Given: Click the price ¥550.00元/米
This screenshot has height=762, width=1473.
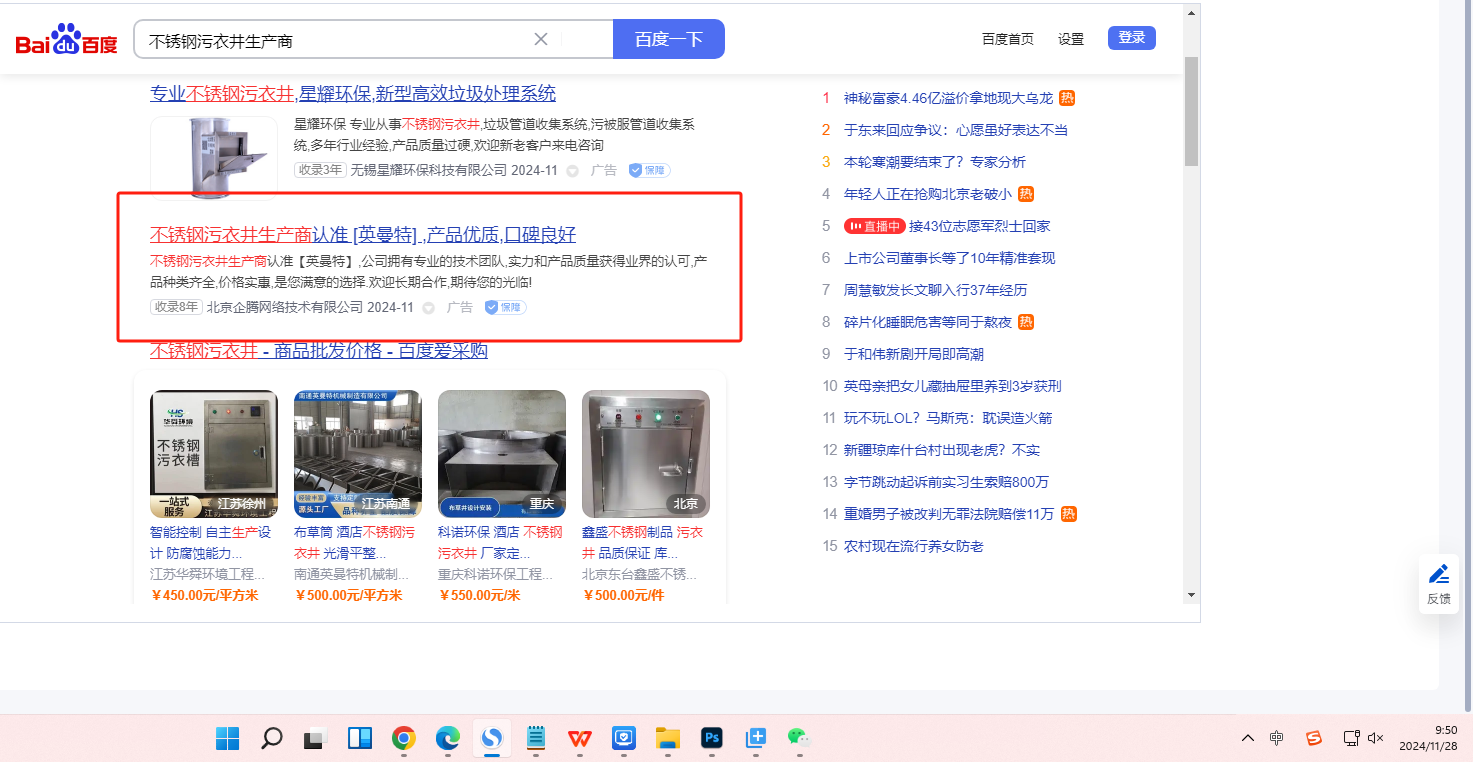Looking at the screenshot, I should coord(479,595).
